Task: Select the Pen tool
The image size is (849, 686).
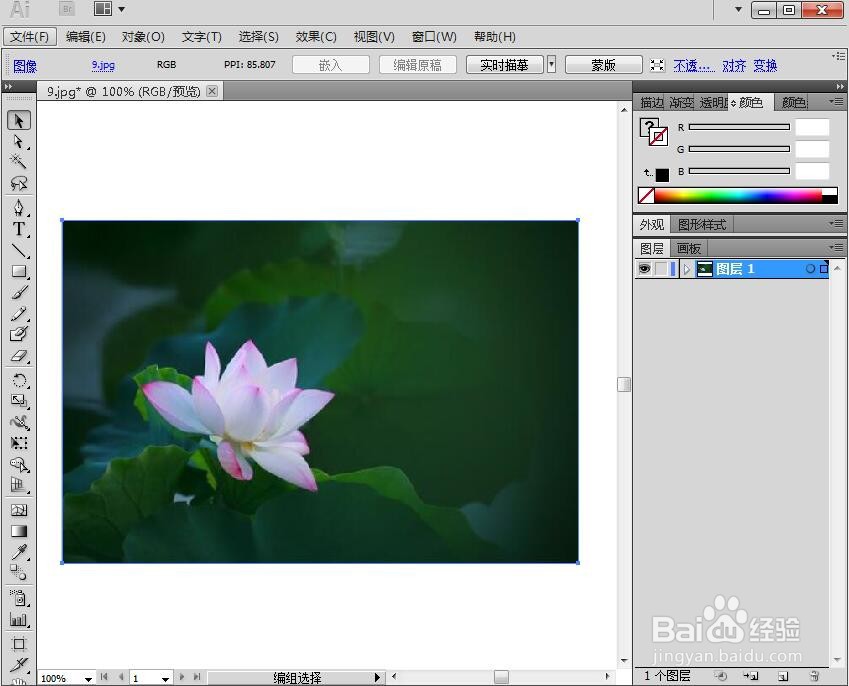Action: click(19, 208)
